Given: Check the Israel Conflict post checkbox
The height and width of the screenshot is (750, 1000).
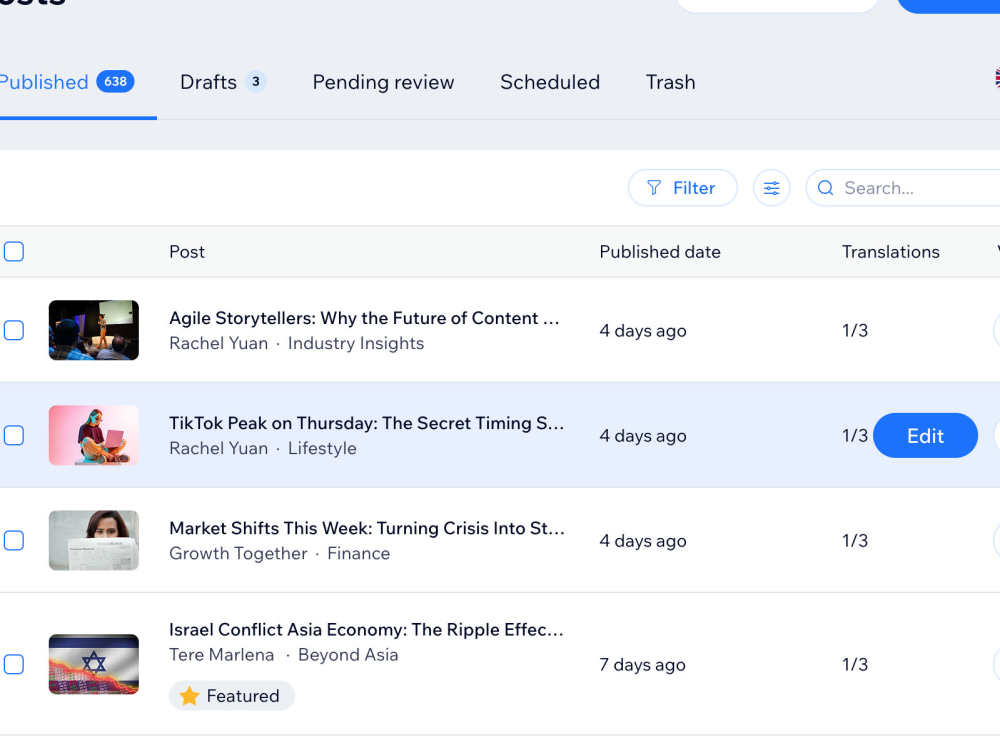Looking at the screenshot, I should [x=14, y=664].
